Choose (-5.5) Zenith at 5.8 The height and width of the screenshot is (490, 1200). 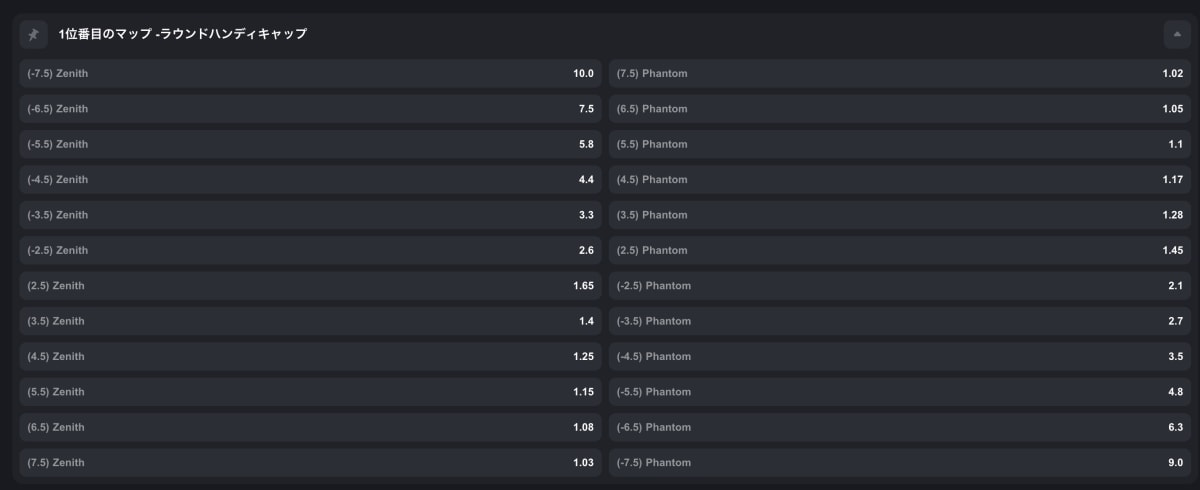pos(310,144)
